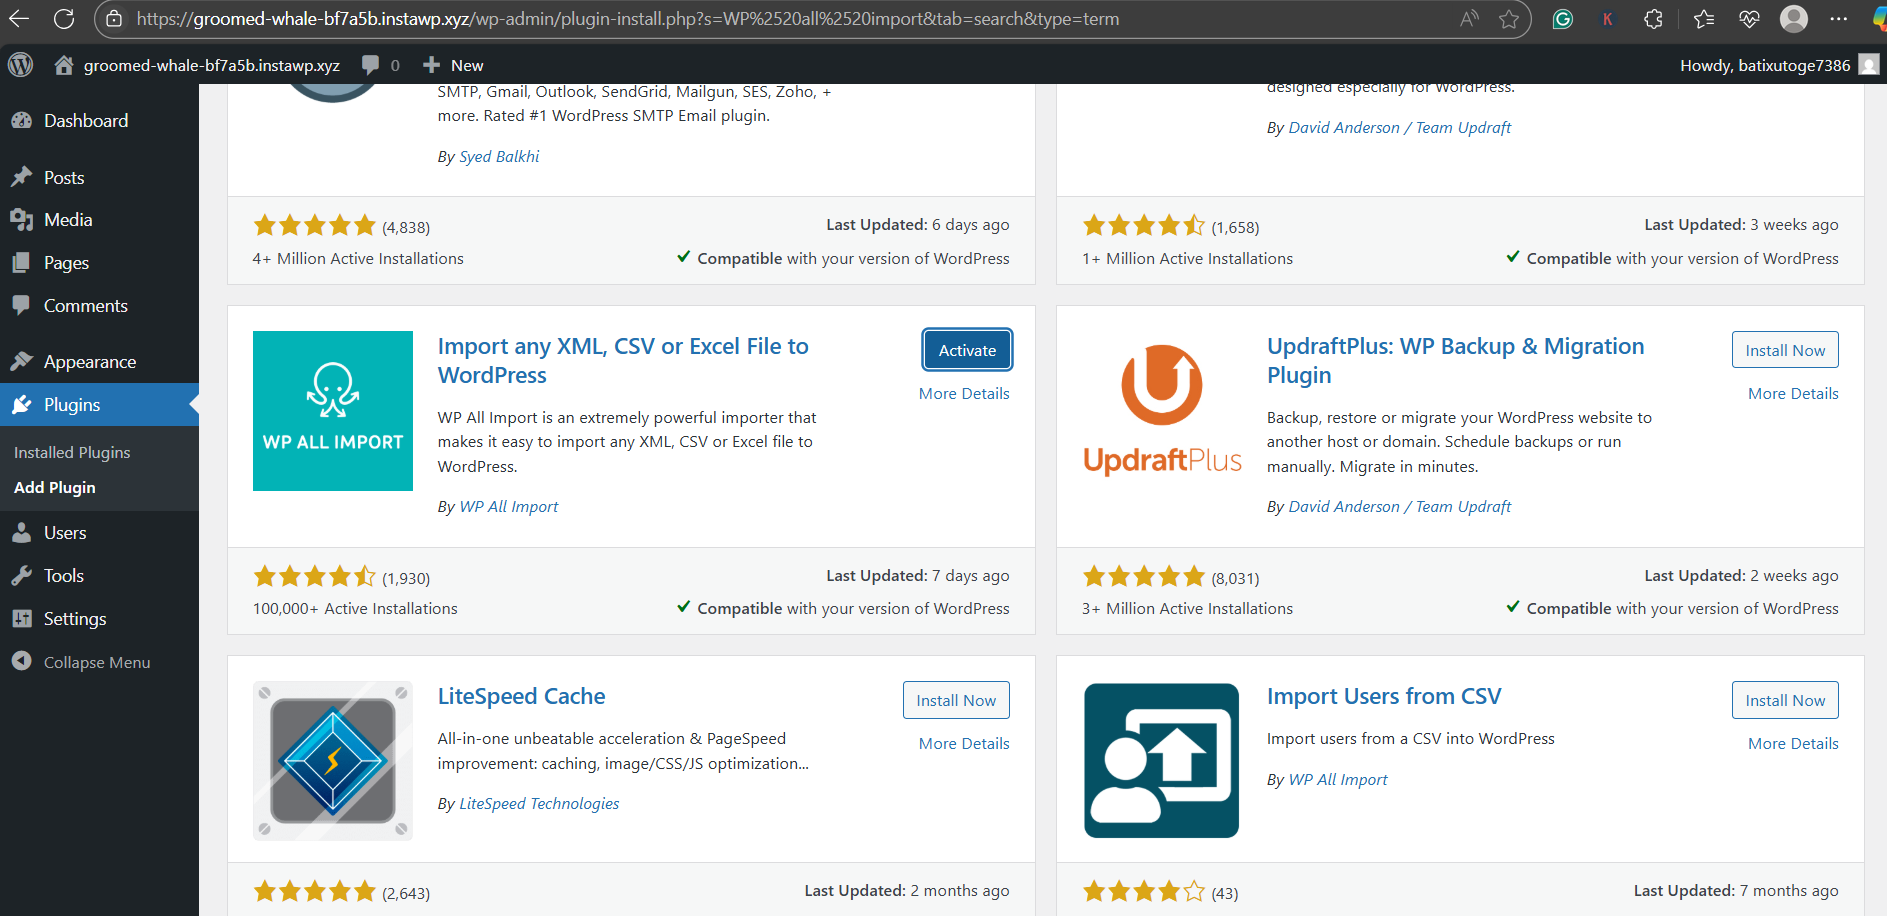Image resolution: width=1887 pixels, height=916 pixels.
Task: Select the Add Plugin submenu item
Action: 55,488
